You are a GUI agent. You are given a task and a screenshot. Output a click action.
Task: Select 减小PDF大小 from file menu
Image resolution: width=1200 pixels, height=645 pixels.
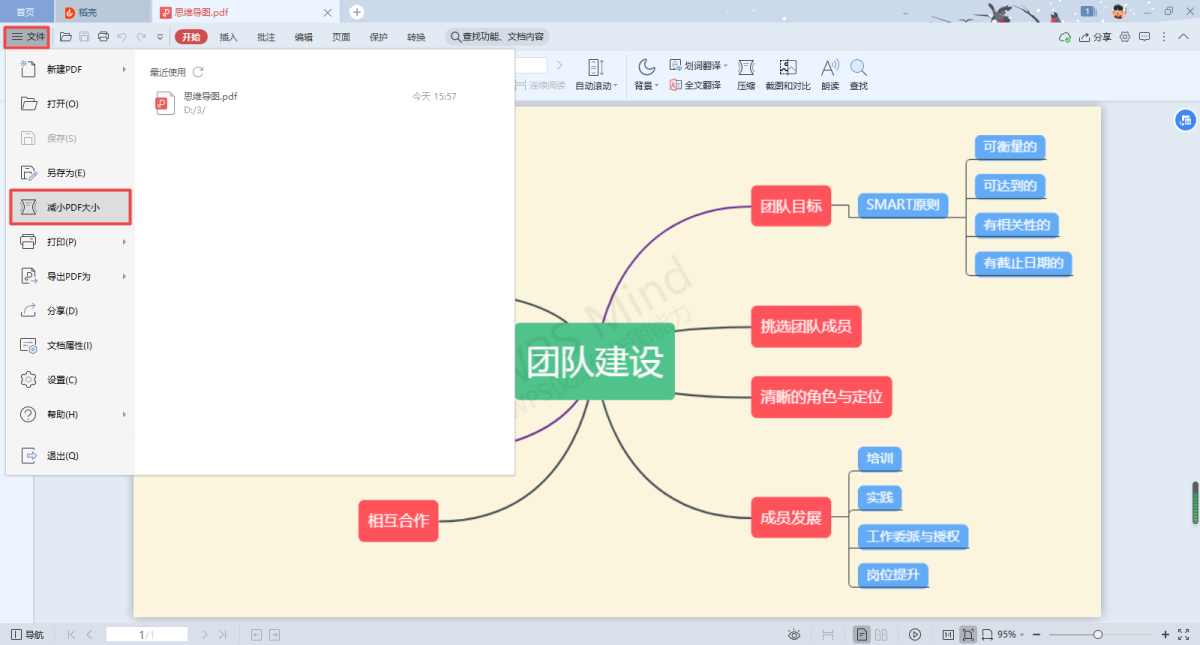click(70, 207)
